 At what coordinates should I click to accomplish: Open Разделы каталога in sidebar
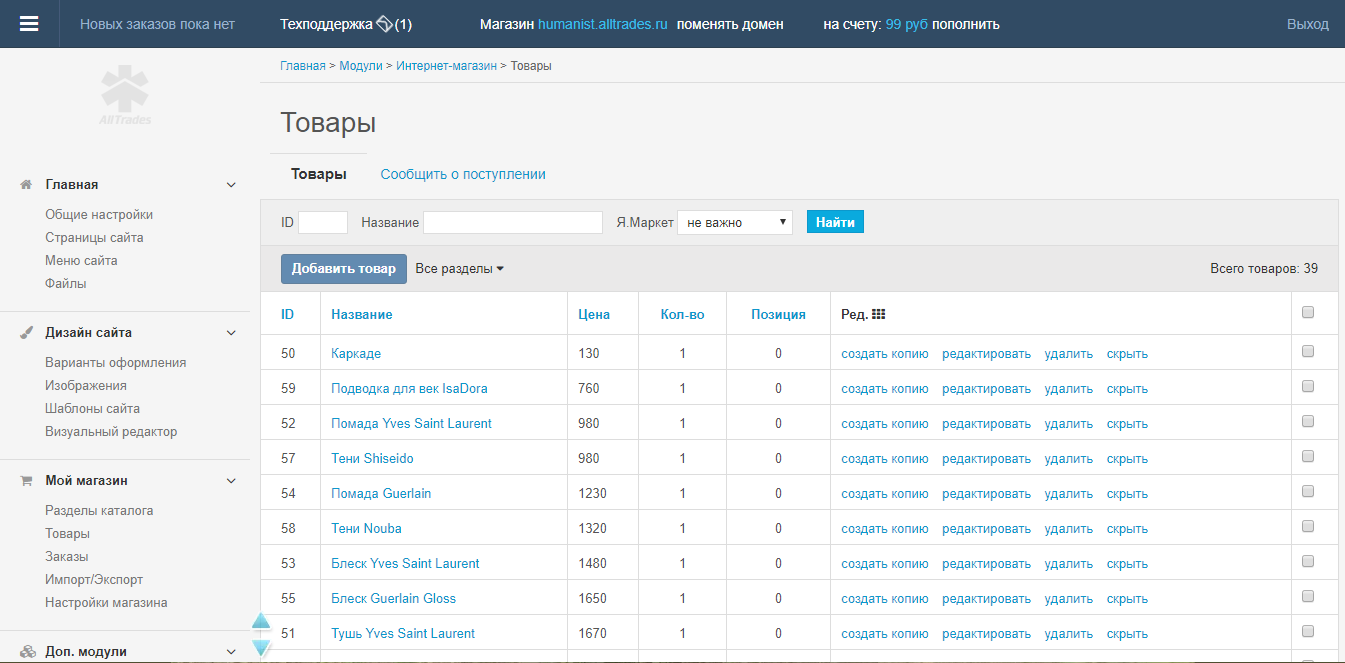click(x=99, y=510)
